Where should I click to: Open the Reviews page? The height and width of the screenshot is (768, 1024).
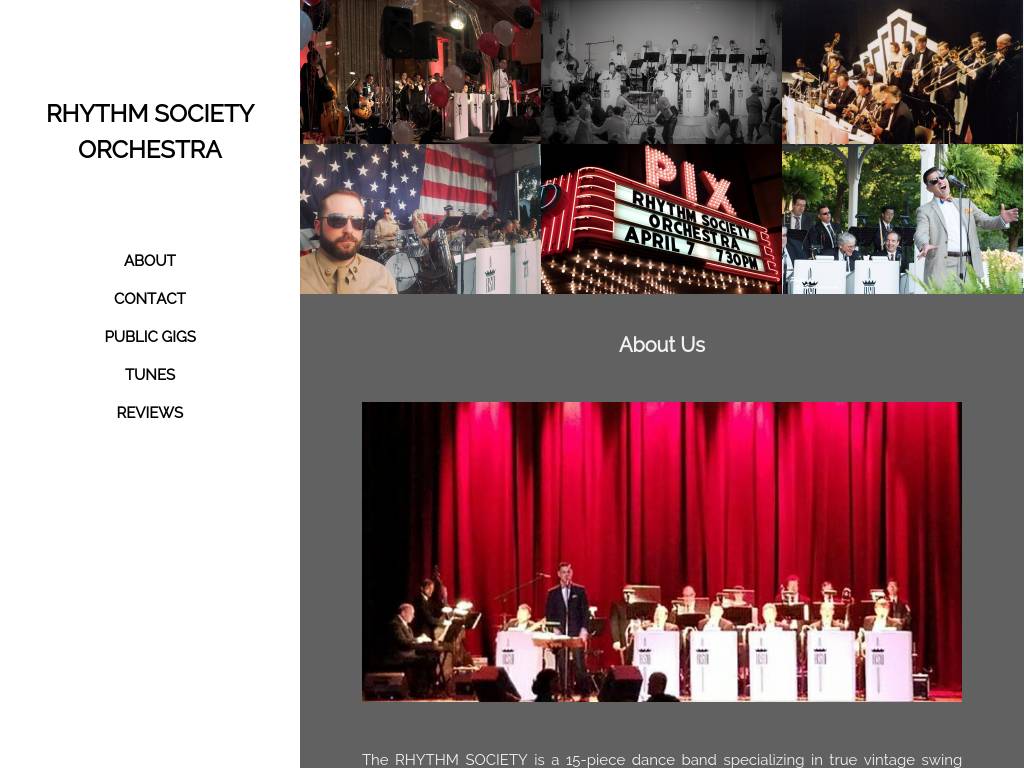[x=150, y=413]
